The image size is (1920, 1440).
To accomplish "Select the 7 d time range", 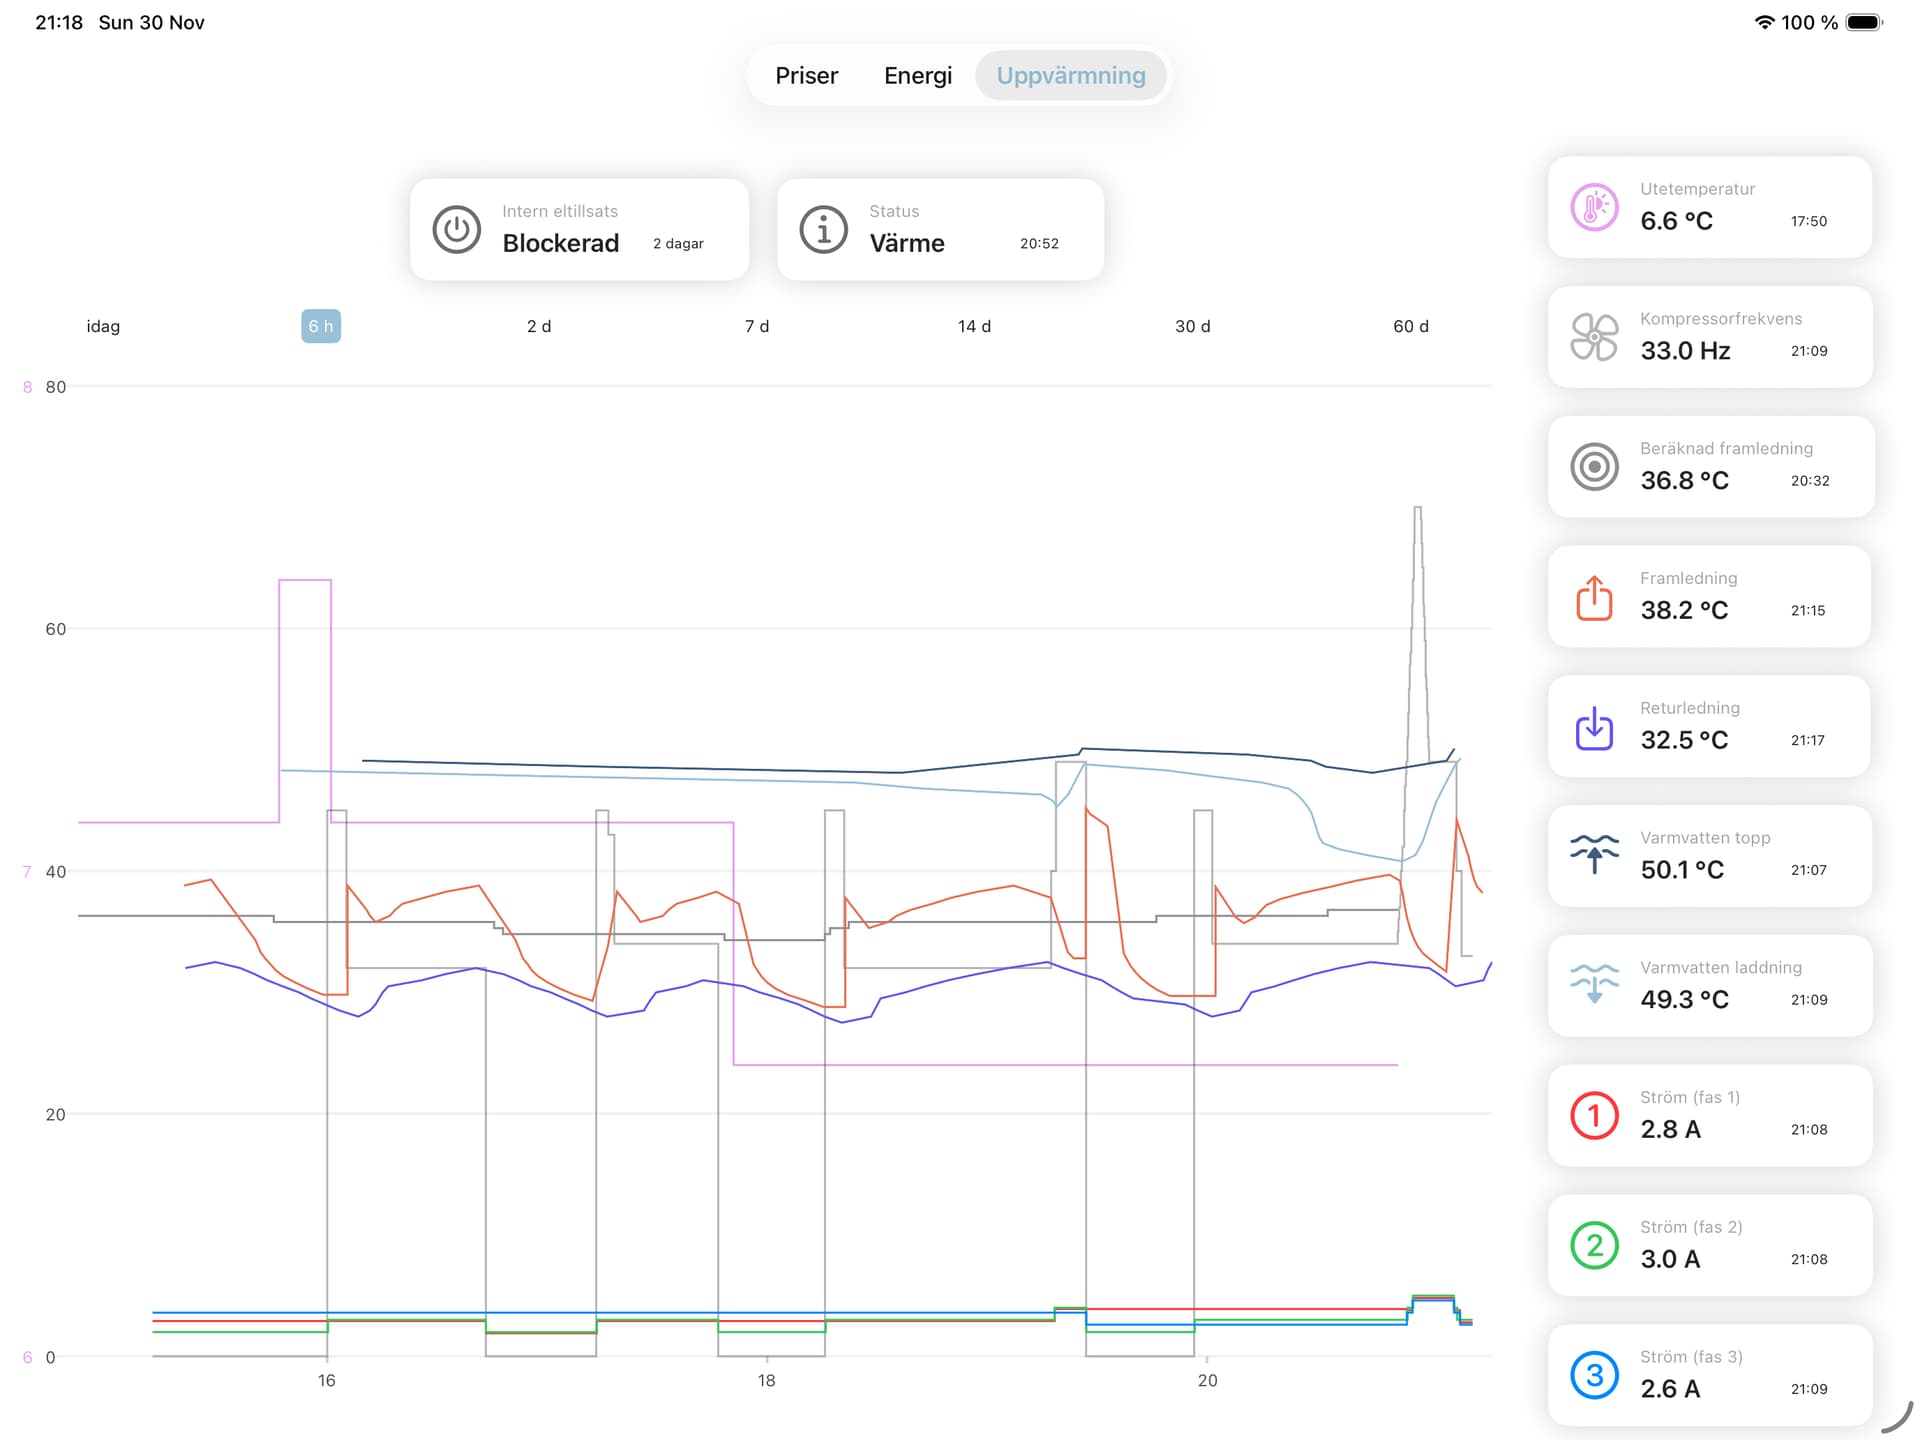I will click(x=757, y=327).
